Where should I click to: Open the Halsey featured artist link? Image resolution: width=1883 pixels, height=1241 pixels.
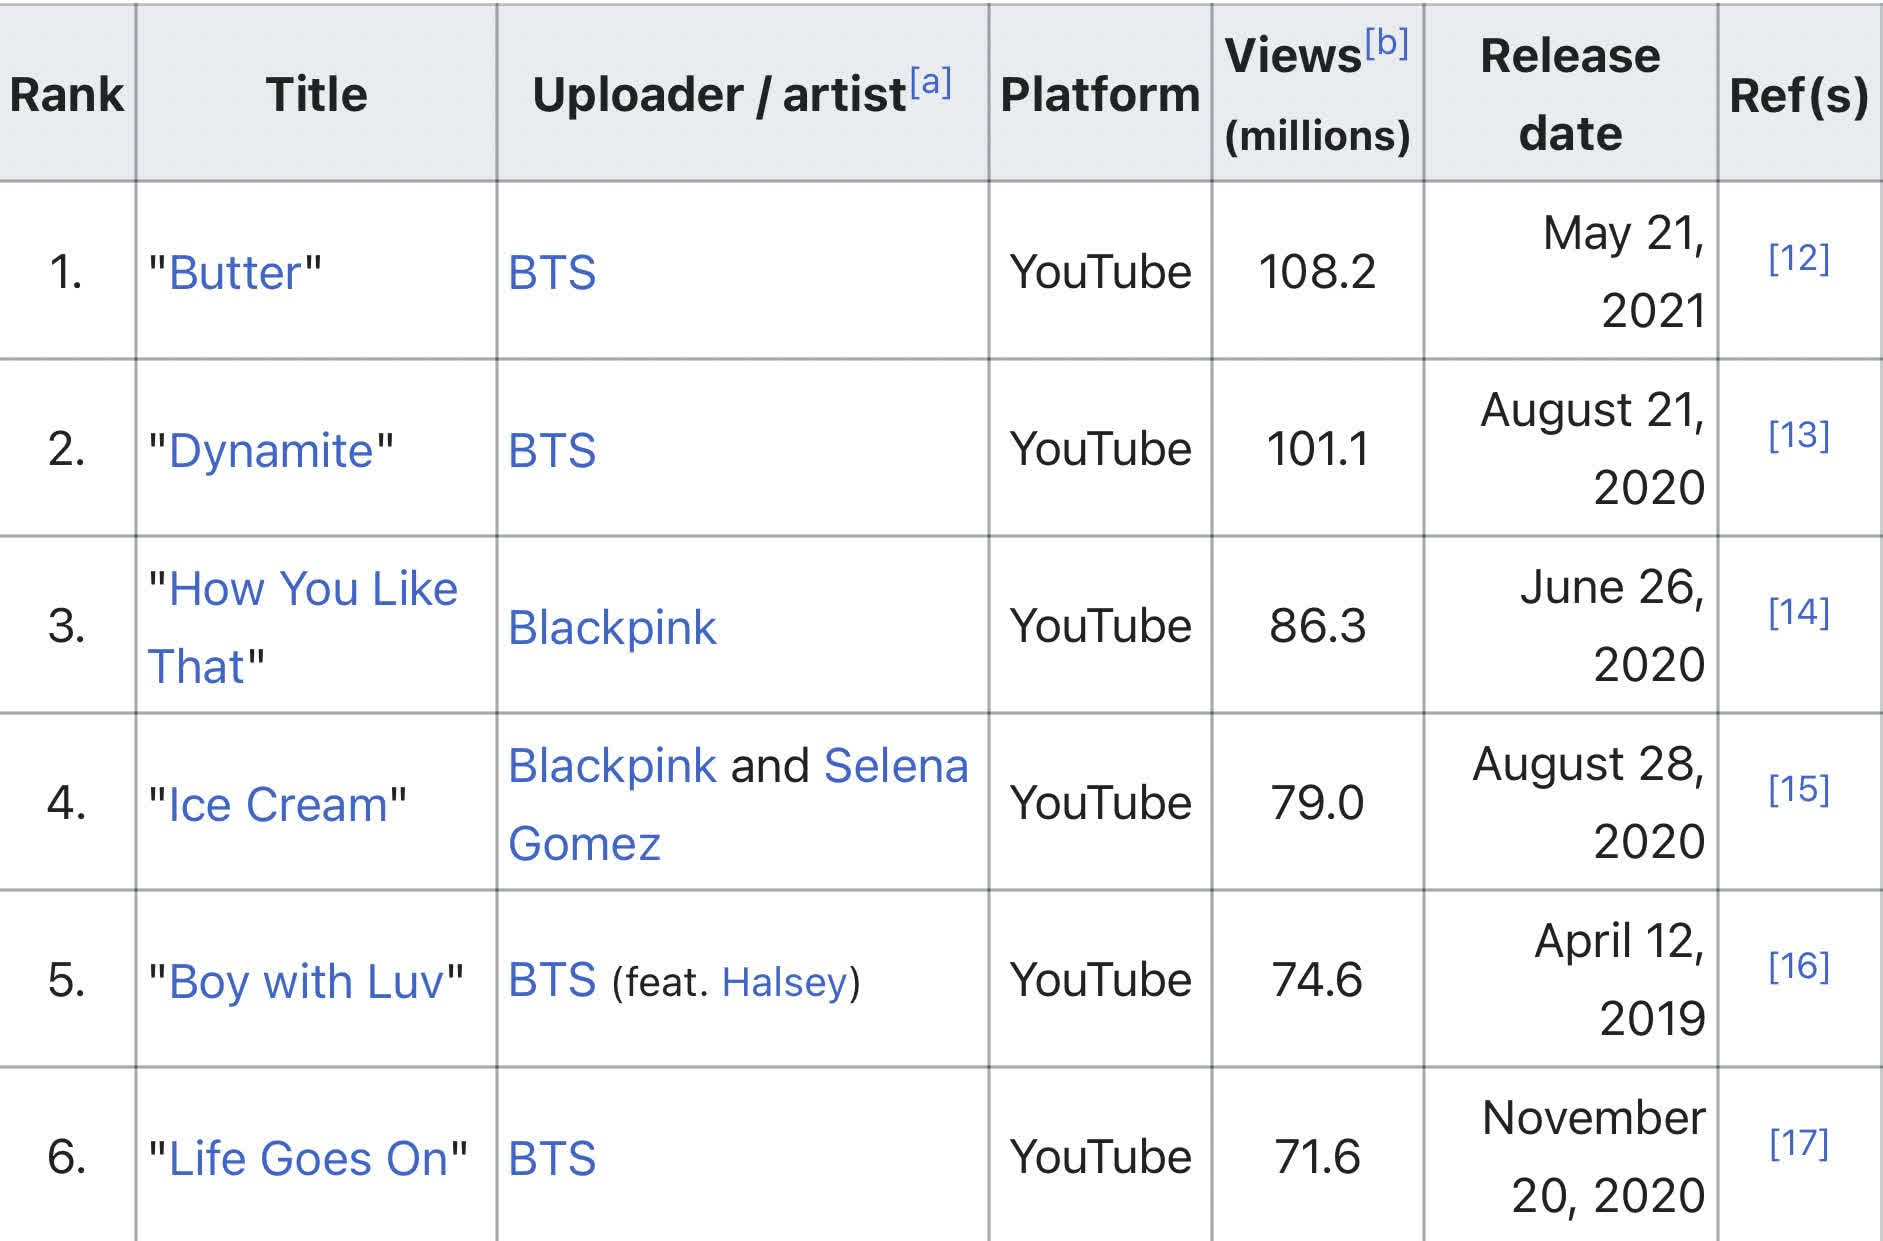[785, 982]
